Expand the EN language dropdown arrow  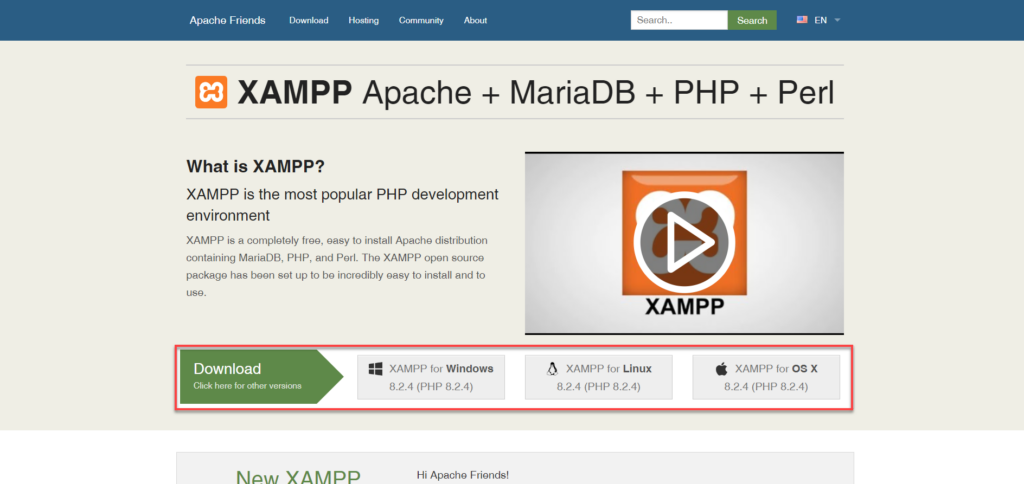tap(837, 20)
